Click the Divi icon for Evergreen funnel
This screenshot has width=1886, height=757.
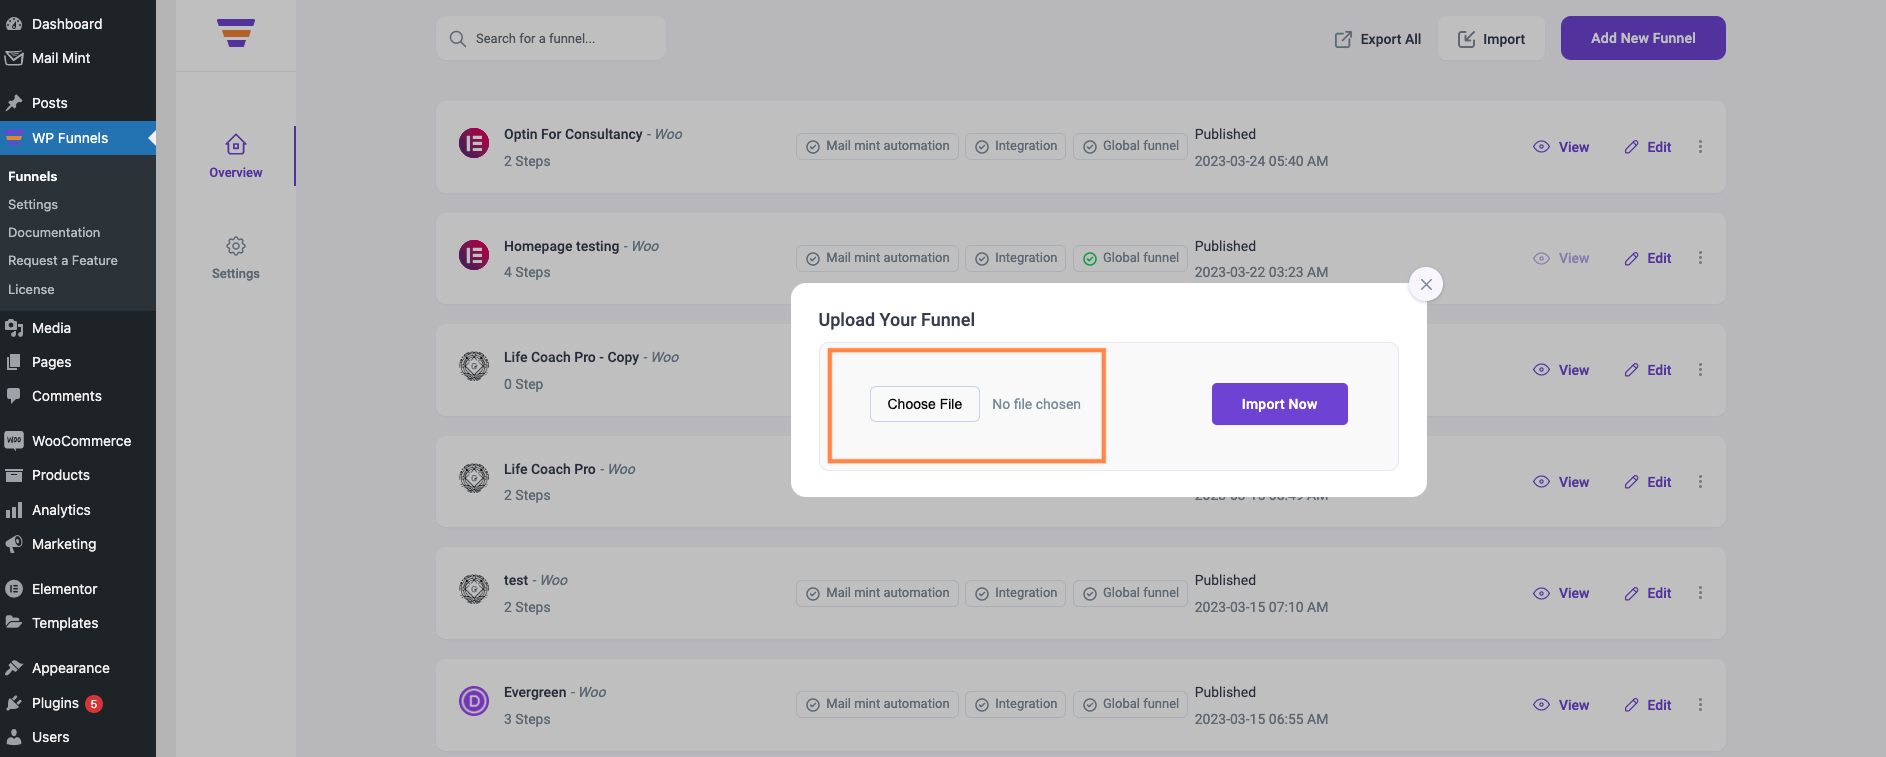click(x=474, y=702)
